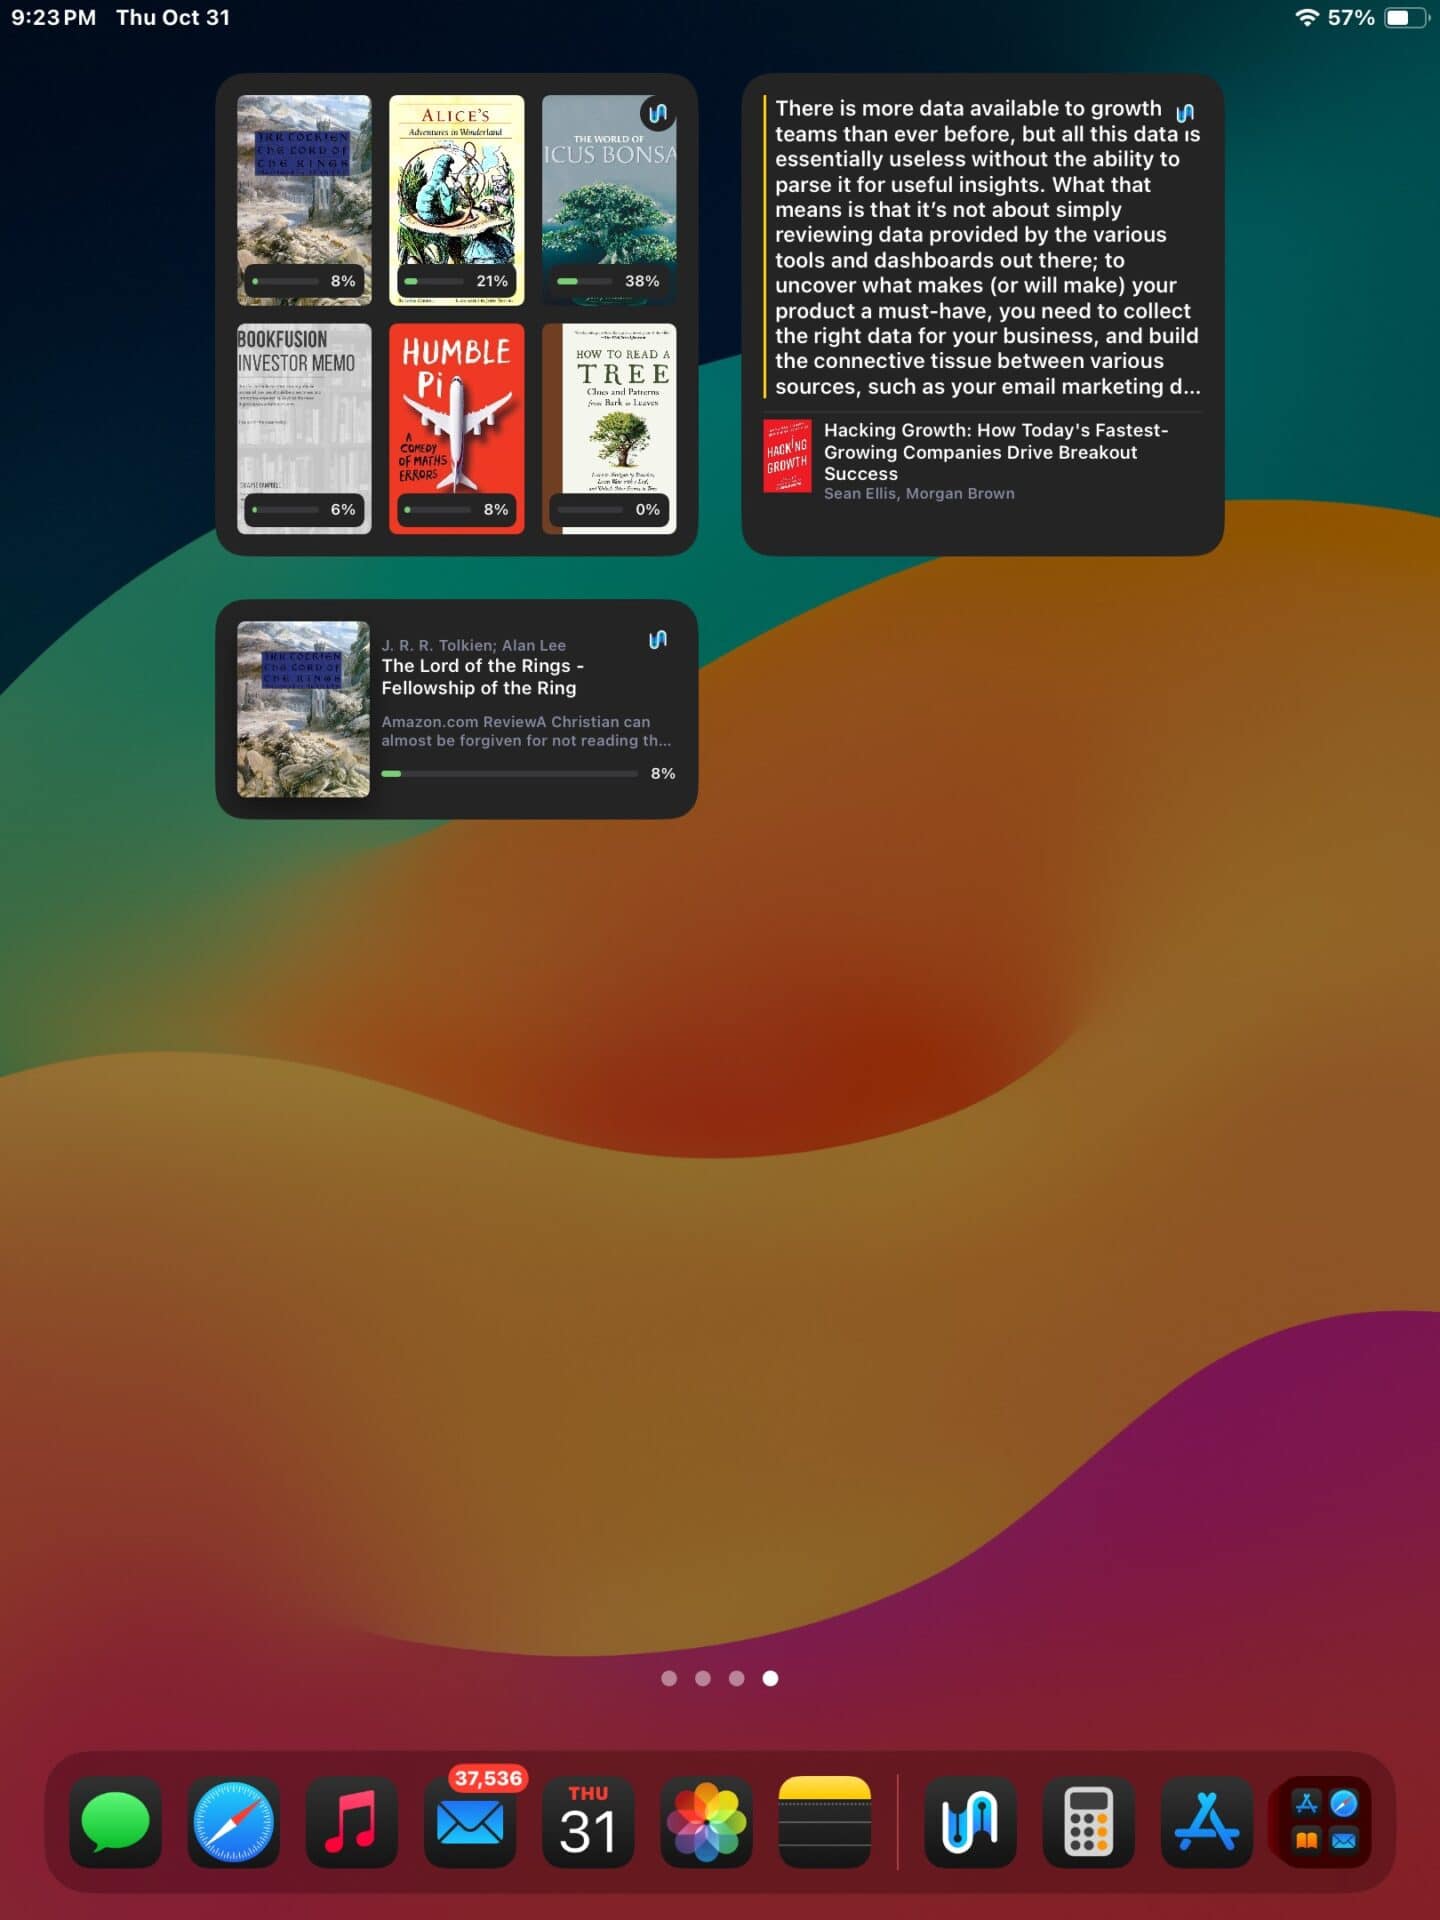Launch the Calculator app
This screenshot has height=1920, width=1440.
(1088, 1822)
